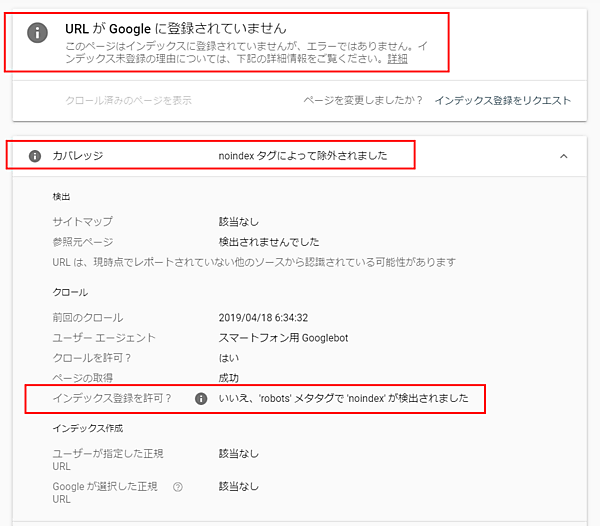Click the サイトマップ row label
This screenshot has height=526, width=600.
click(x=83, y=221)
